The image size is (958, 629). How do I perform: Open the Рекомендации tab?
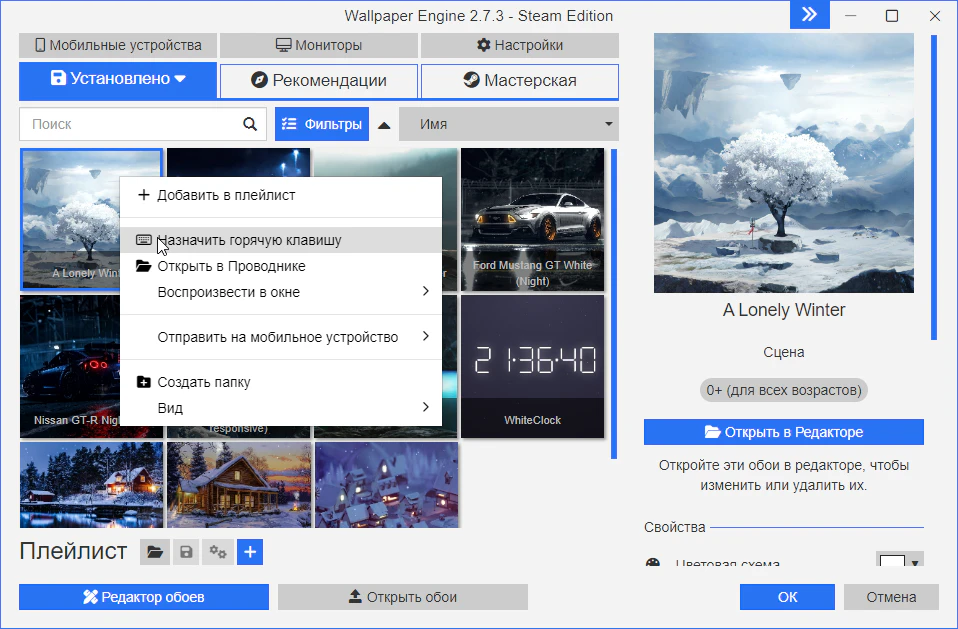[x=318, y=81]
